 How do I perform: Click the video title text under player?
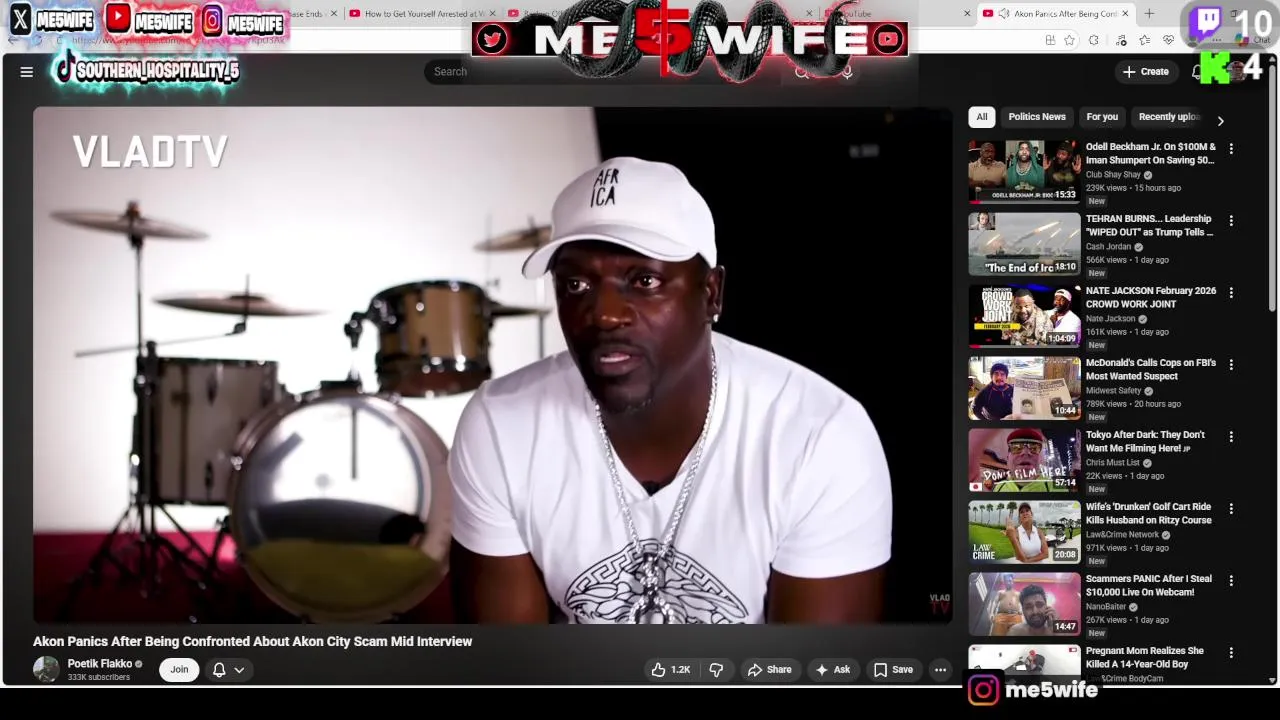252,642
